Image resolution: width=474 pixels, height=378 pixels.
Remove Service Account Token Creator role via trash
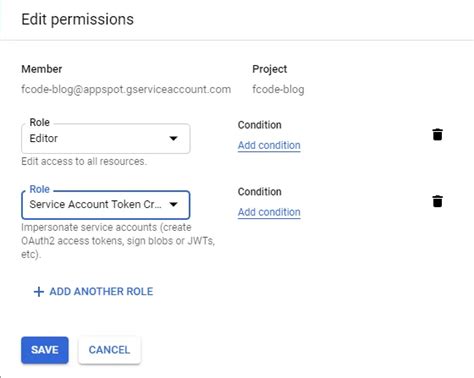(437, 201)
